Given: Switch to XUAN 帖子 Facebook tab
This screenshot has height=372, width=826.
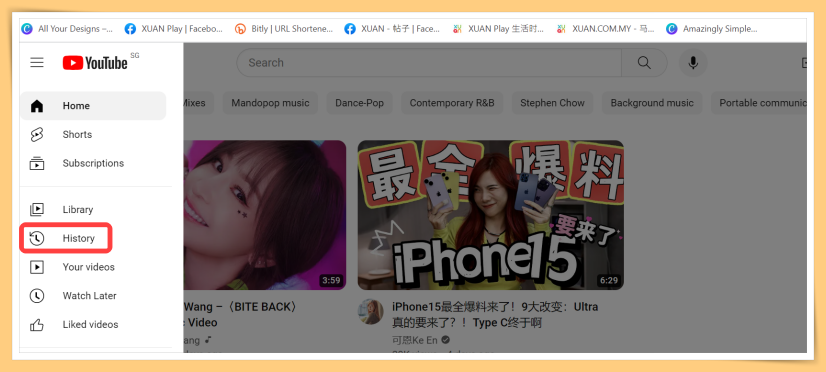Looking at the screenshot, I should click(x=392, y=29).
